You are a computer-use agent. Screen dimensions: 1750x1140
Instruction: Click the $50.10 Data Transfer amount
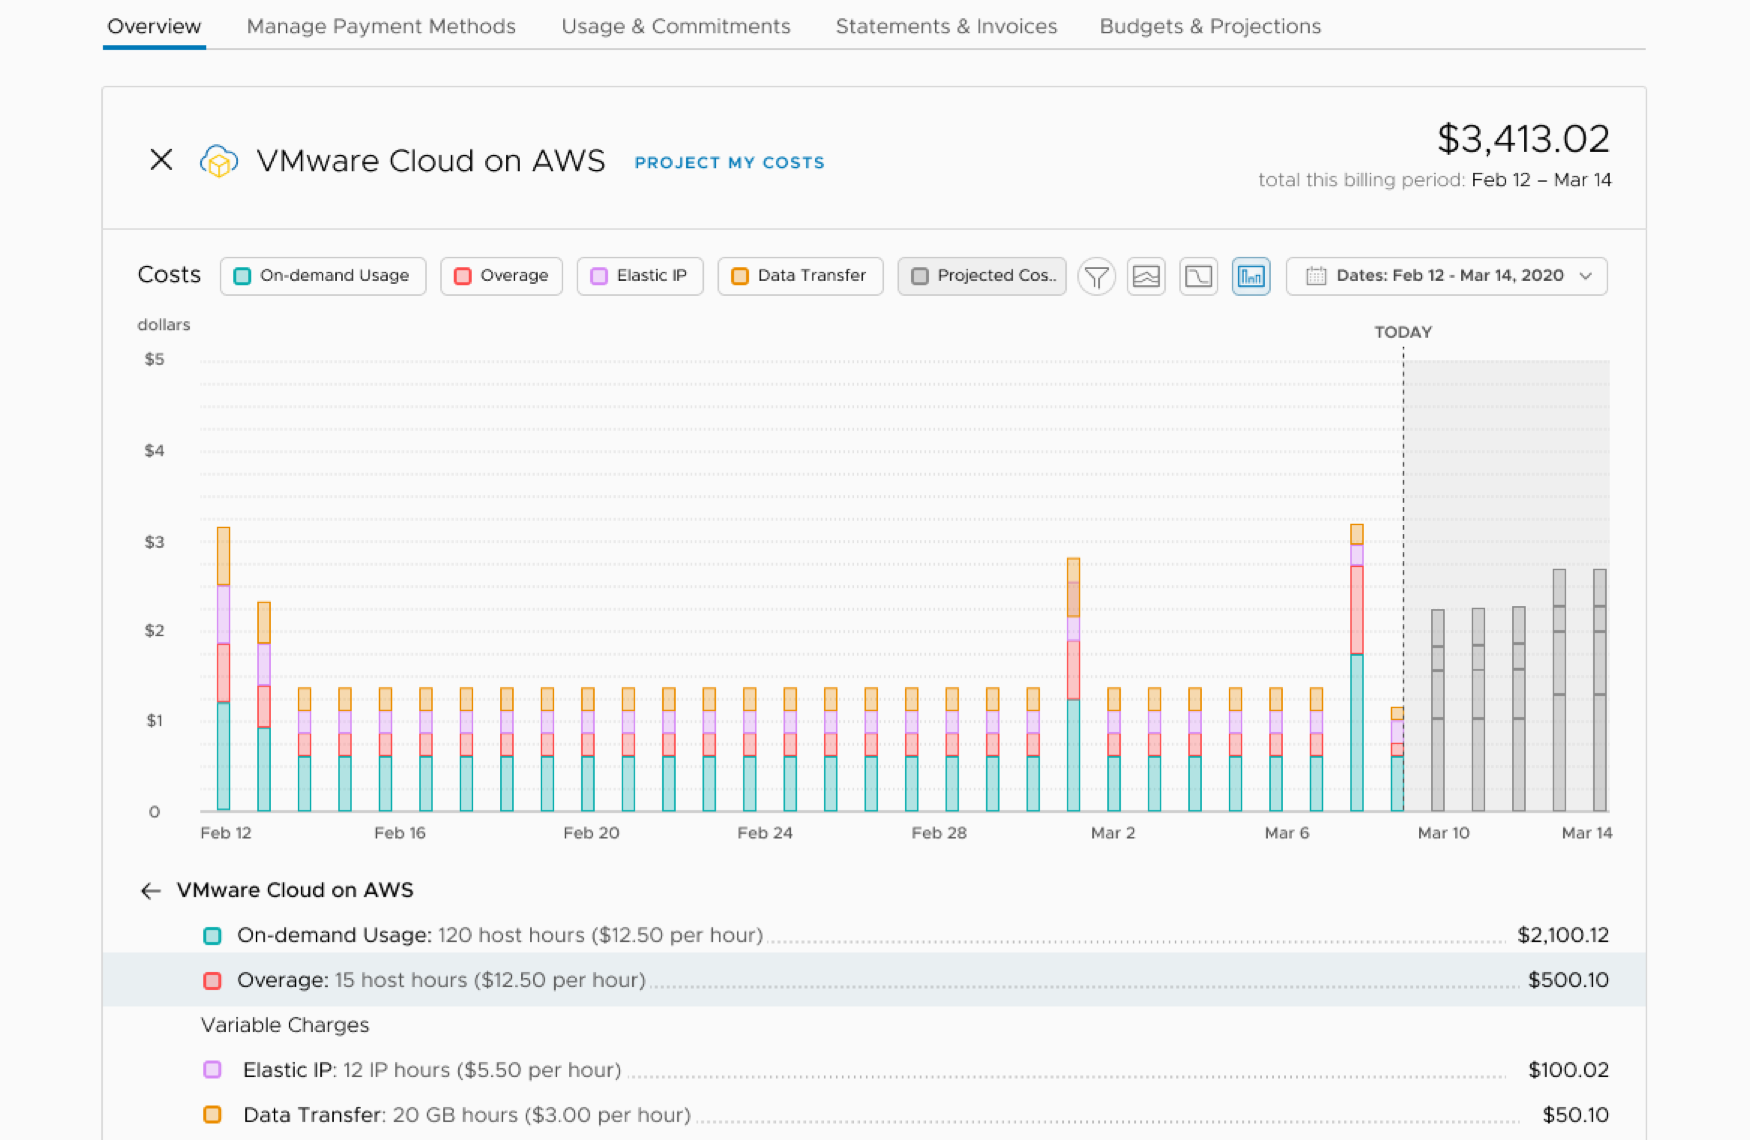tap(1575, 1115)
